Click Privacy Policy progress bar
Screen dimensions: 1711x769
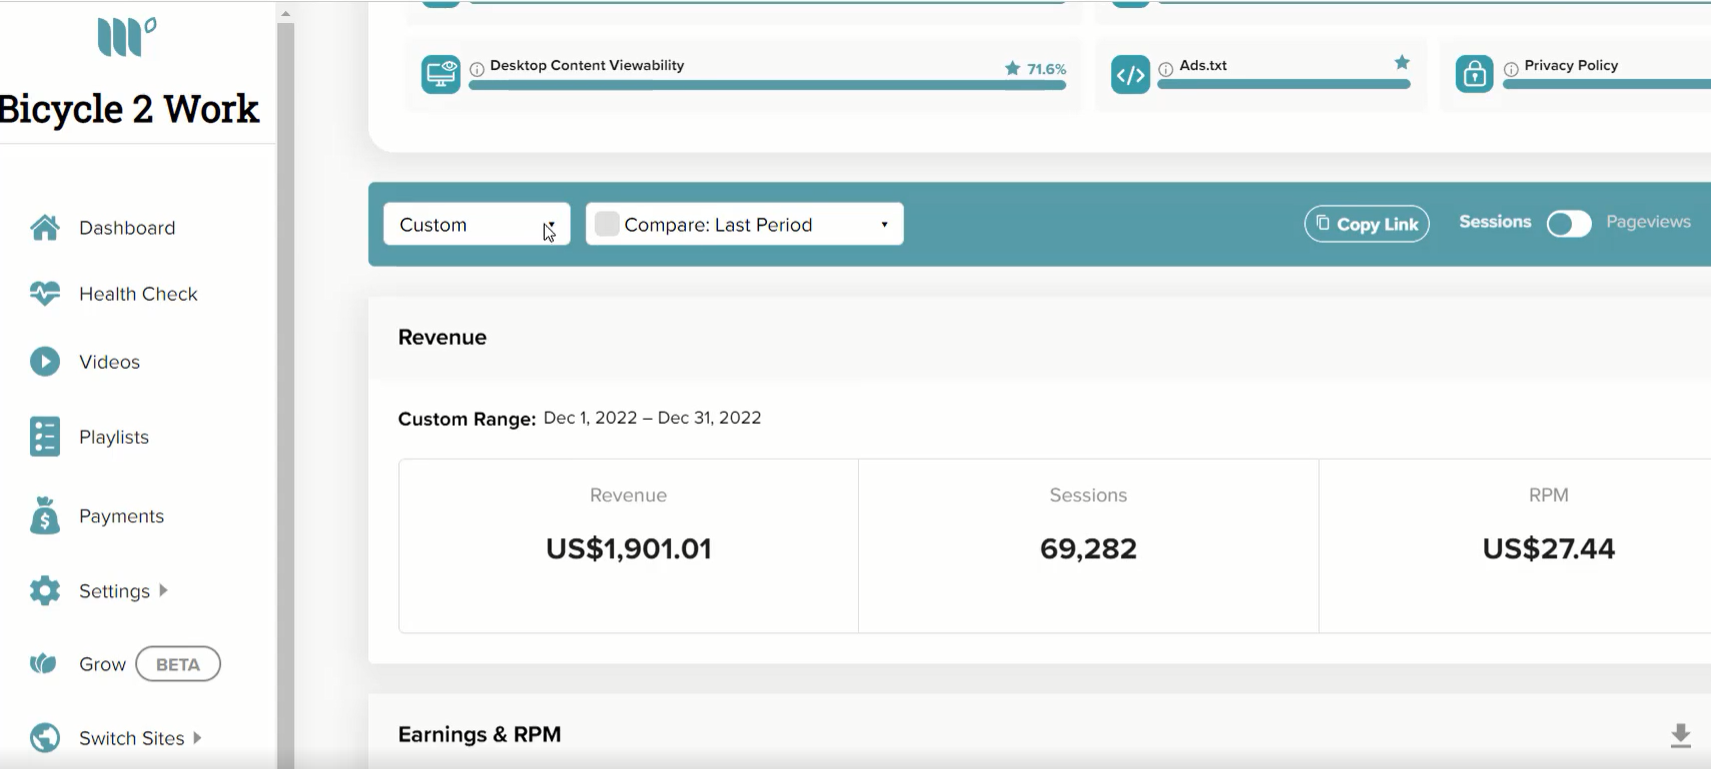point(1606,85)
